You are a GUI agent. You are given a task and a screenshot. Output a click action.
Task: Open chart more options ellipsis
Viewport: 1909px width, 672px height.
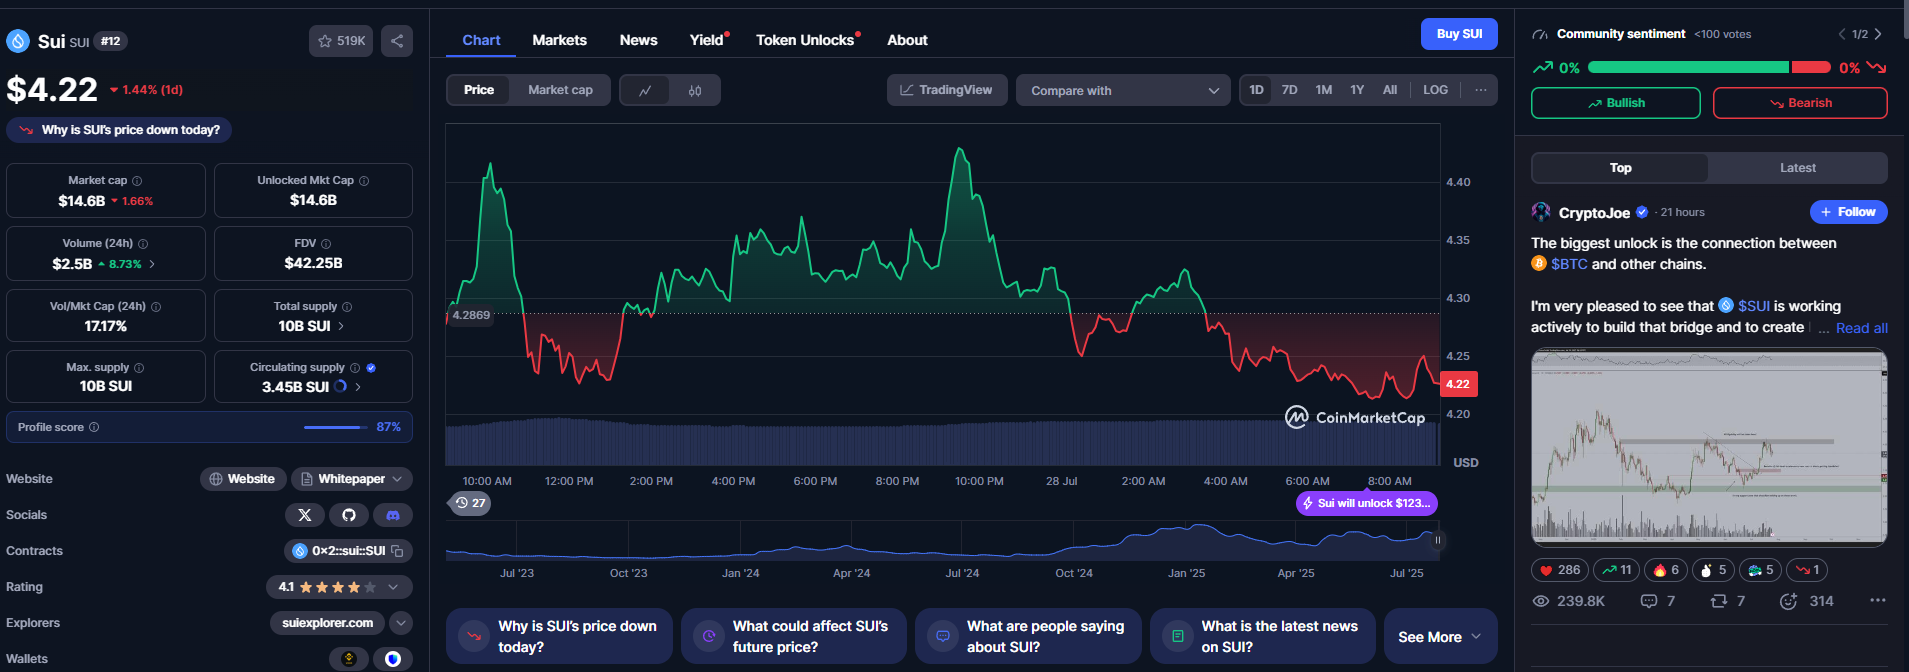(x=1481, y=90)
